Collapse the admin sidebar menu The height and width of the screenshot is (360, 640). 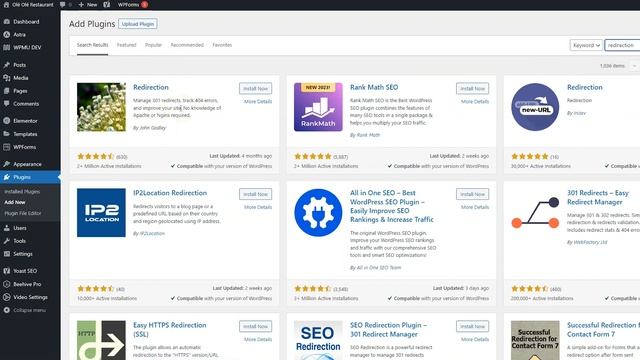click(29, 310)
